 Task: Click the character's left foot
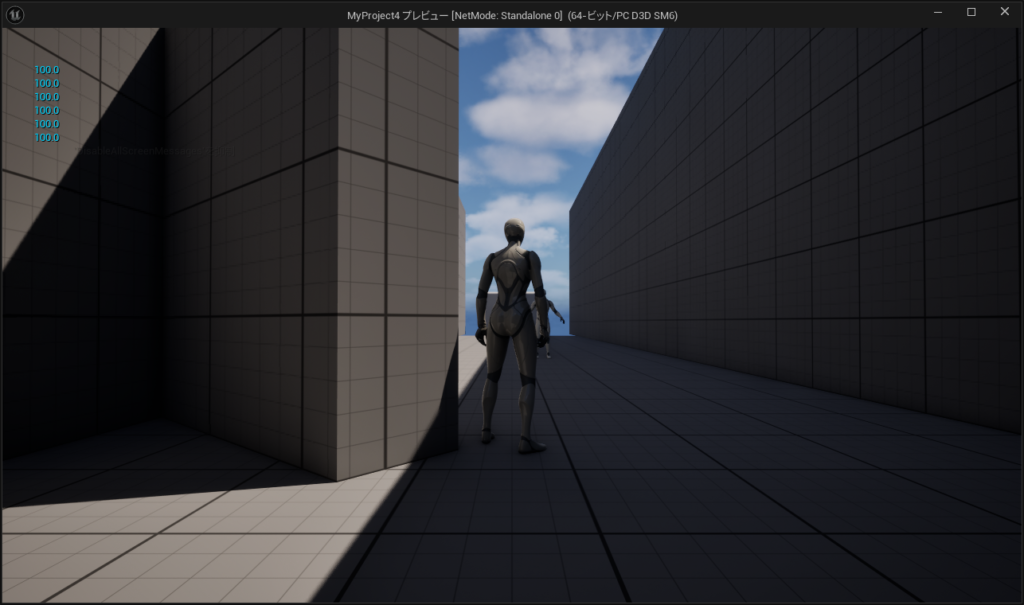pos(487,436)
